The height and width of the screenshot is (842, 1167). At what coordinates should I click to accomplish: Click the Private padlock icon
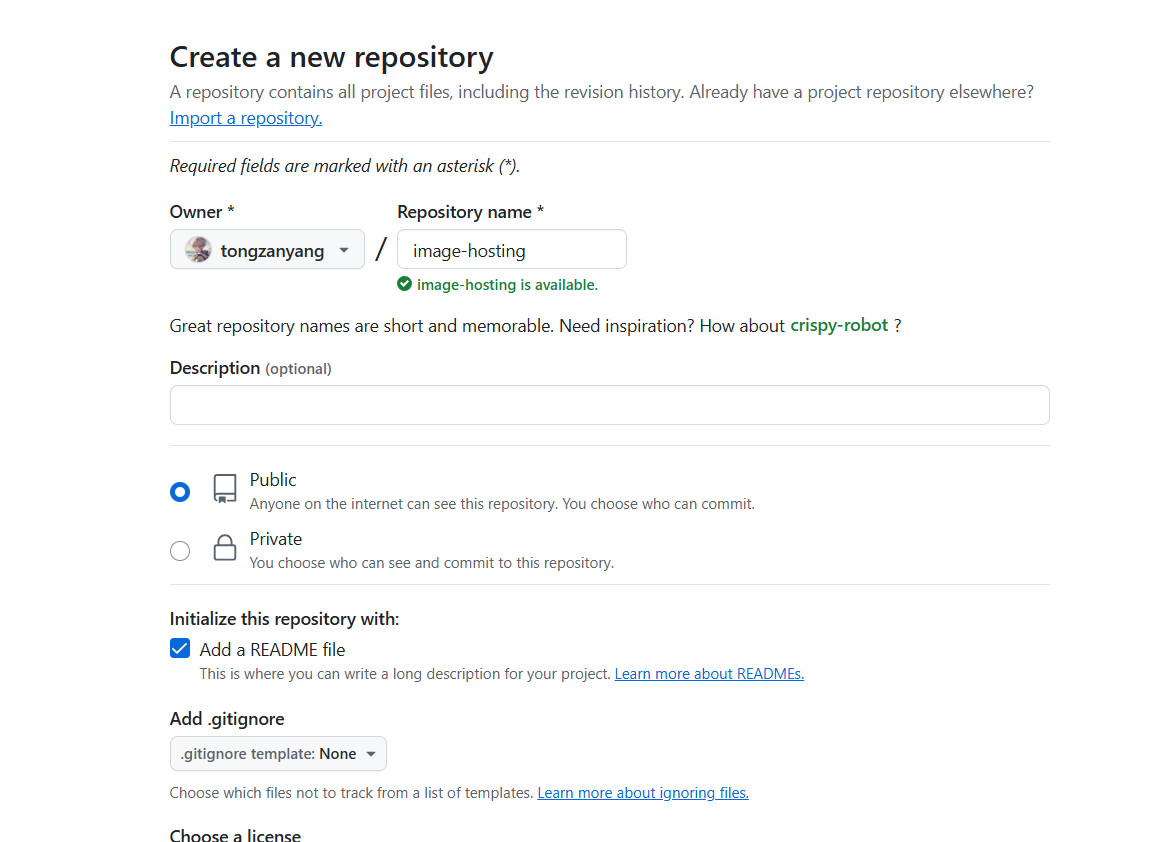click(225, 548)
